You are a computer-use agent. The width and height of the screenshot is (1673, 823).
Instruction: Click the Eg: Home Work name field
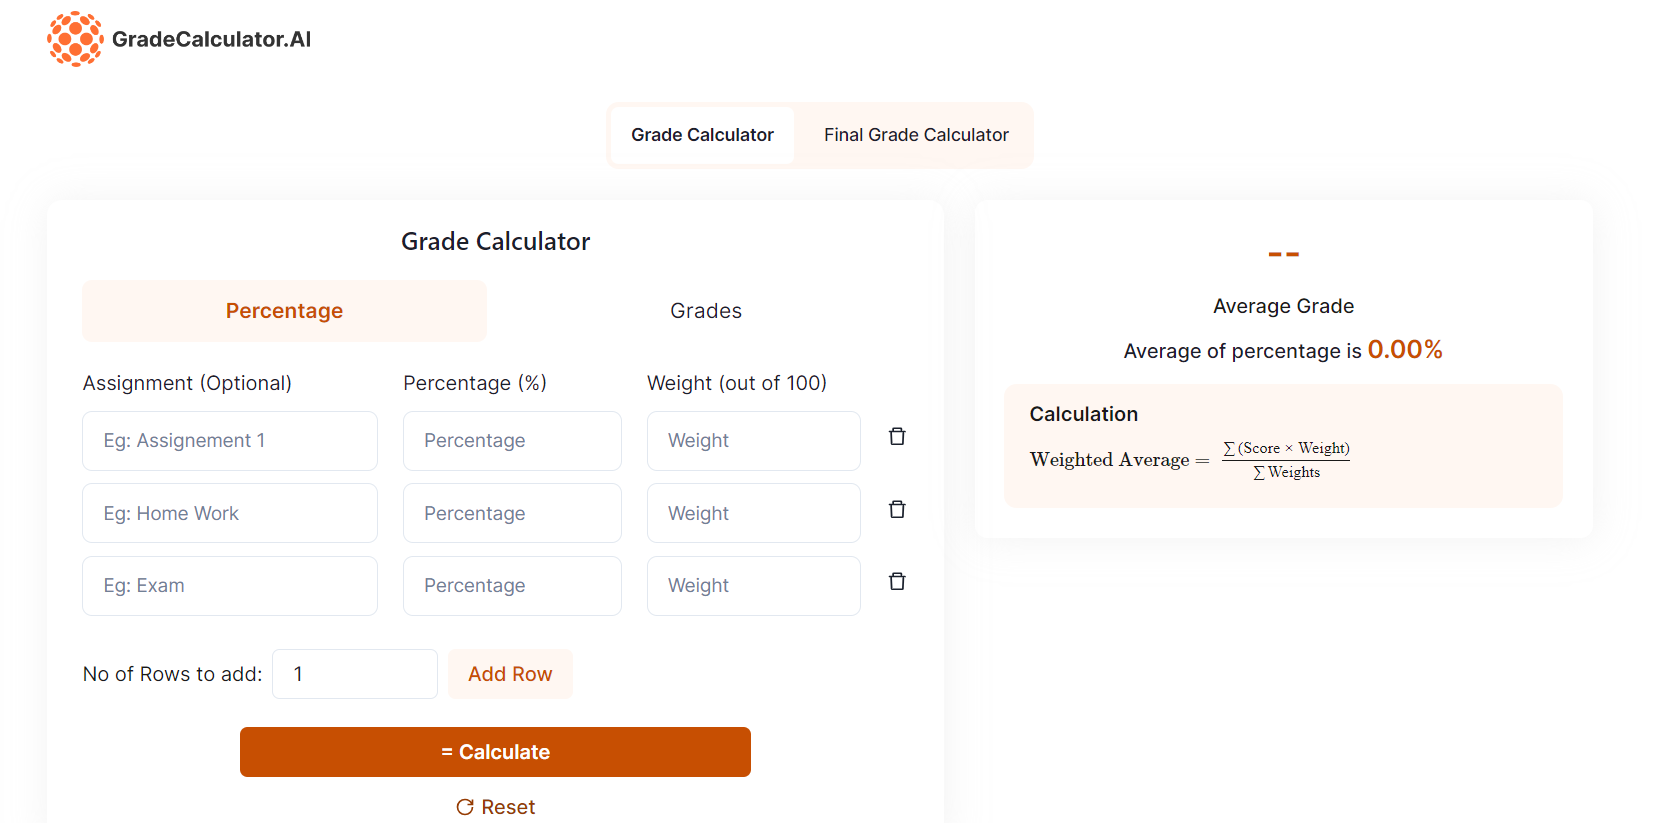pos(230,513)
